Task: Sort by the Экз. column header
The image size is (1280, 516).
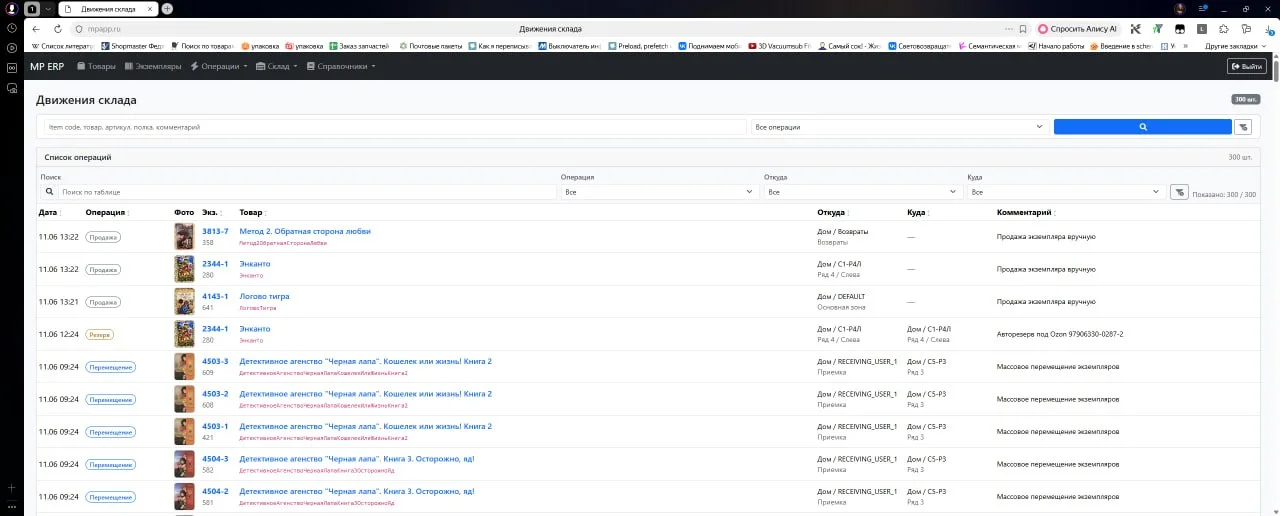Action: pos(210,213)
